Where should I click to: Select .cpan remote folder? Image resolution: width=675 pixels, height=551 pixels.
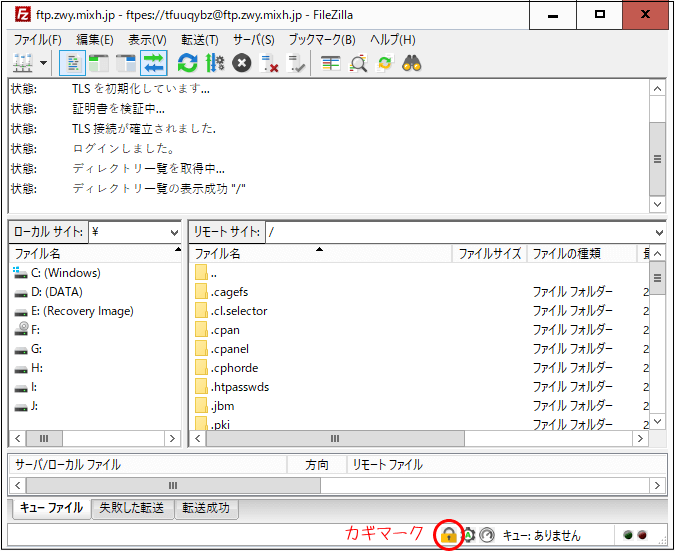tap(217, 330)
